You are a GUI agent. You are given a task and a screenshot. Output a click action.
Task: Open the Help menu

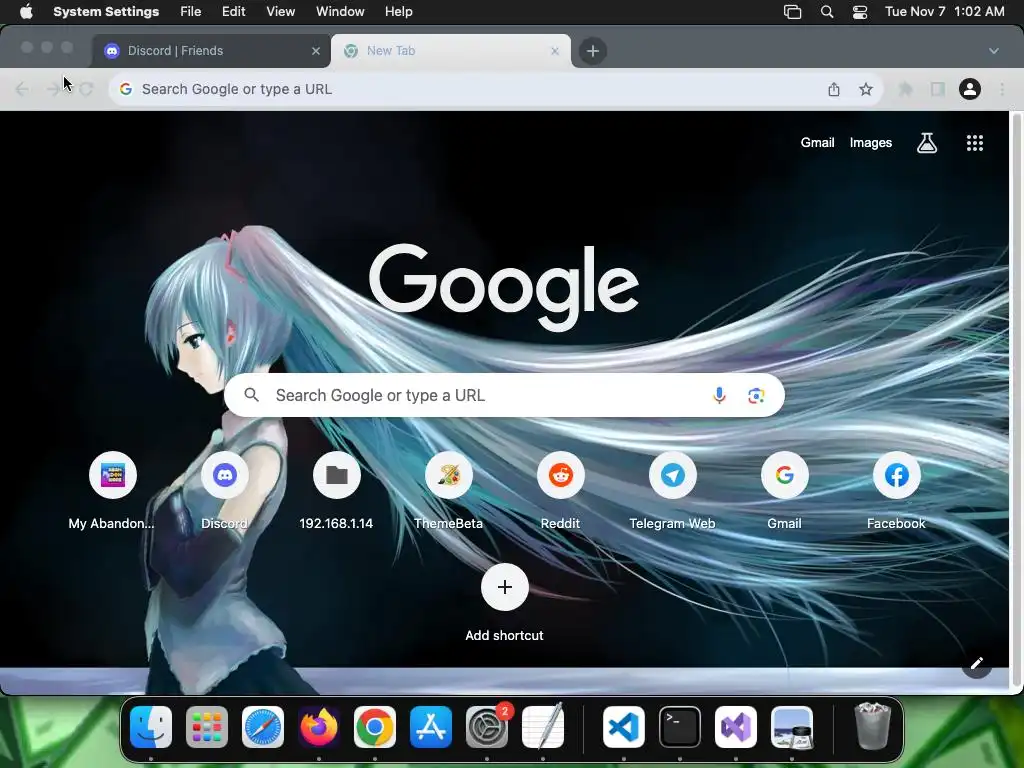tap(398, 12)
